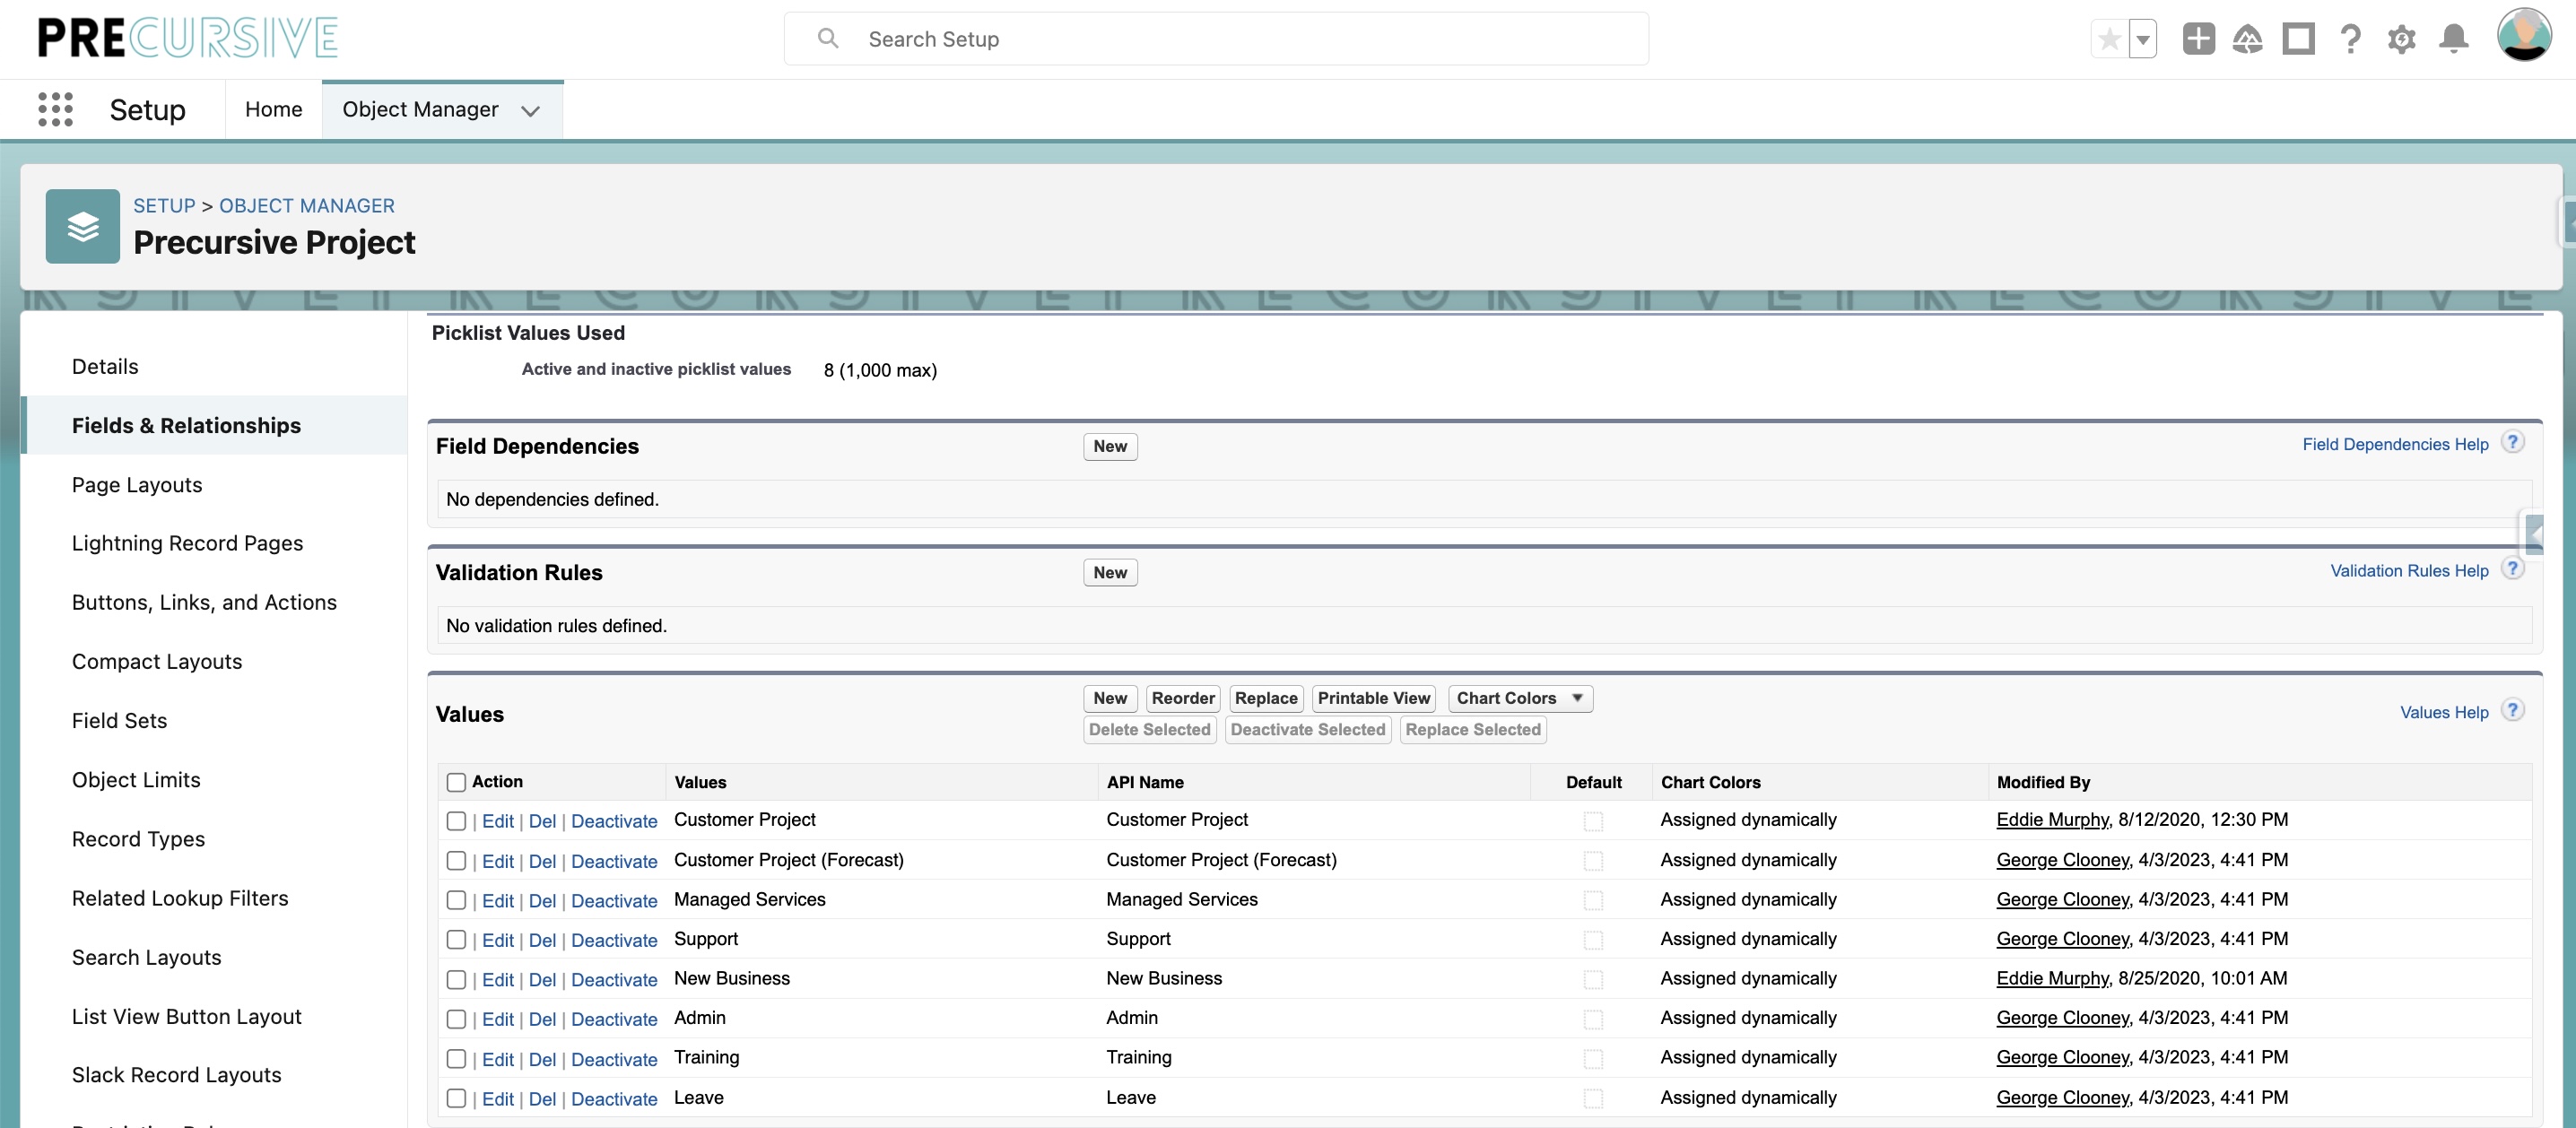The height and width of the screenshot is (1128, 2576).
Task: Switch to the Home tab
Action: pyautogui.click(x=273, y=109)
